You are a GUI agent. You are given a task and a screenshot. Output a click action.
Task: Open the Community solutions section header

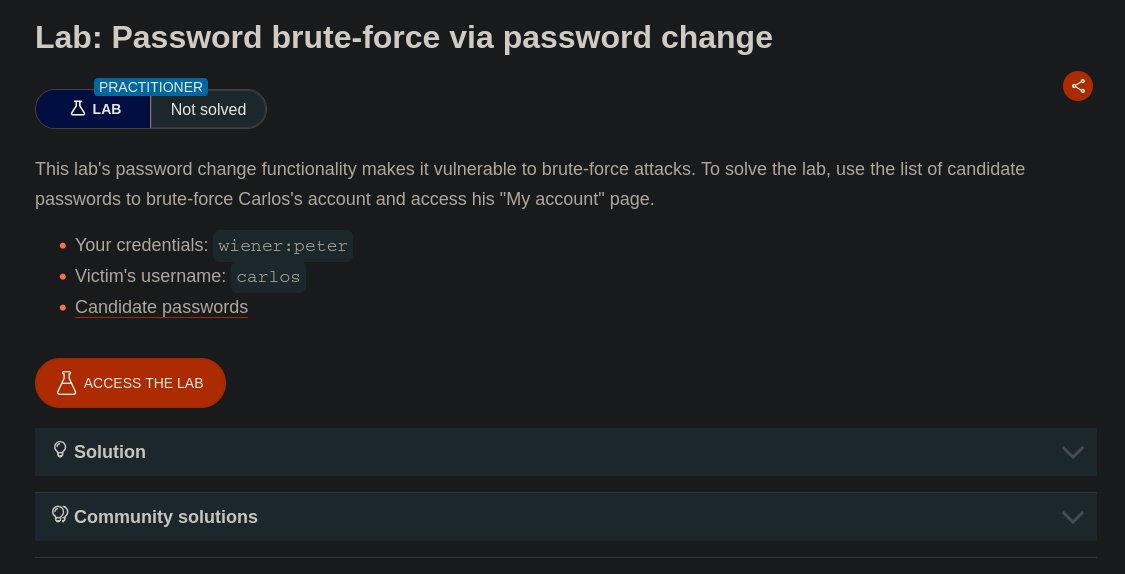pos(166,517)
